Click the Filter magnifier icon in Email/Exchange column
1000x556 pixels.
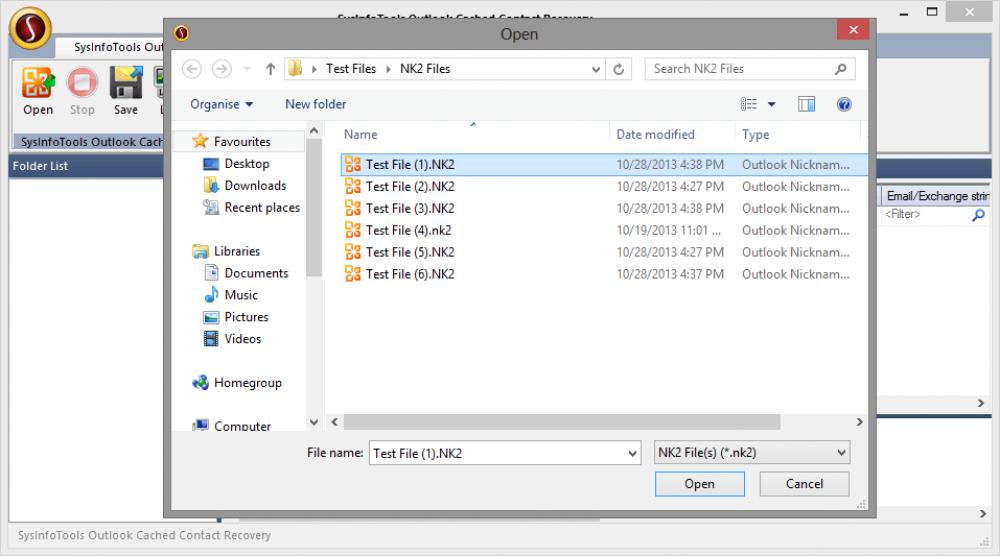point(978,215)
